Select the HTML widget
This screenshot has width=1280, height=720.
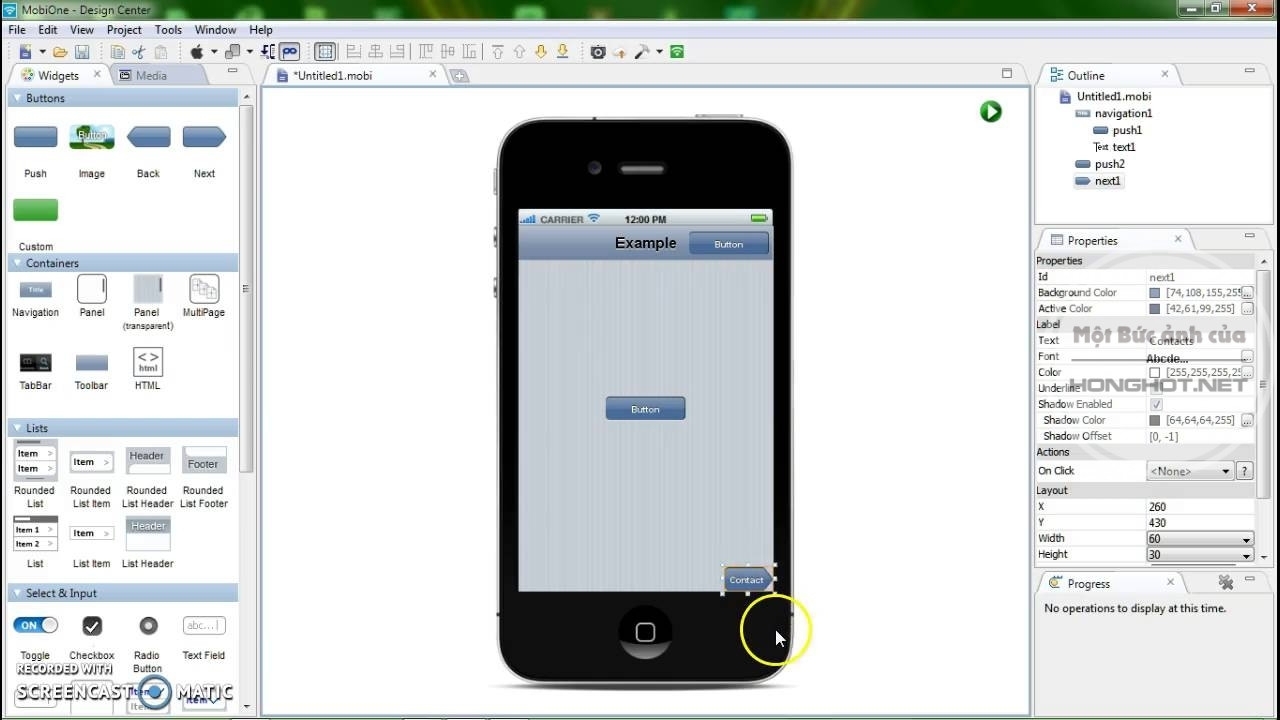tap(147, 362)
